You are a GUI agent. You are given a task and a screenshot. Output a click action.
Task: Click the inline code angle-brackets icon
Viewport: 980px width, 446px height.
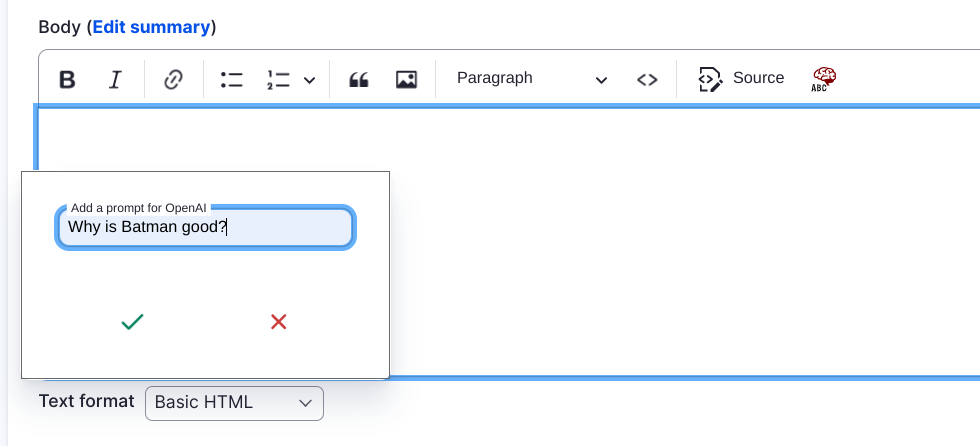(x=647, y=79)
